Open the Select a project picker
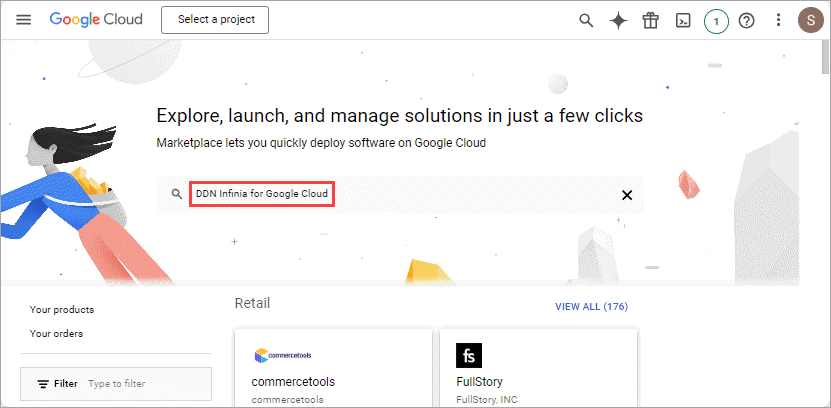Screen dimensions: 831x408 pos(215,20)
